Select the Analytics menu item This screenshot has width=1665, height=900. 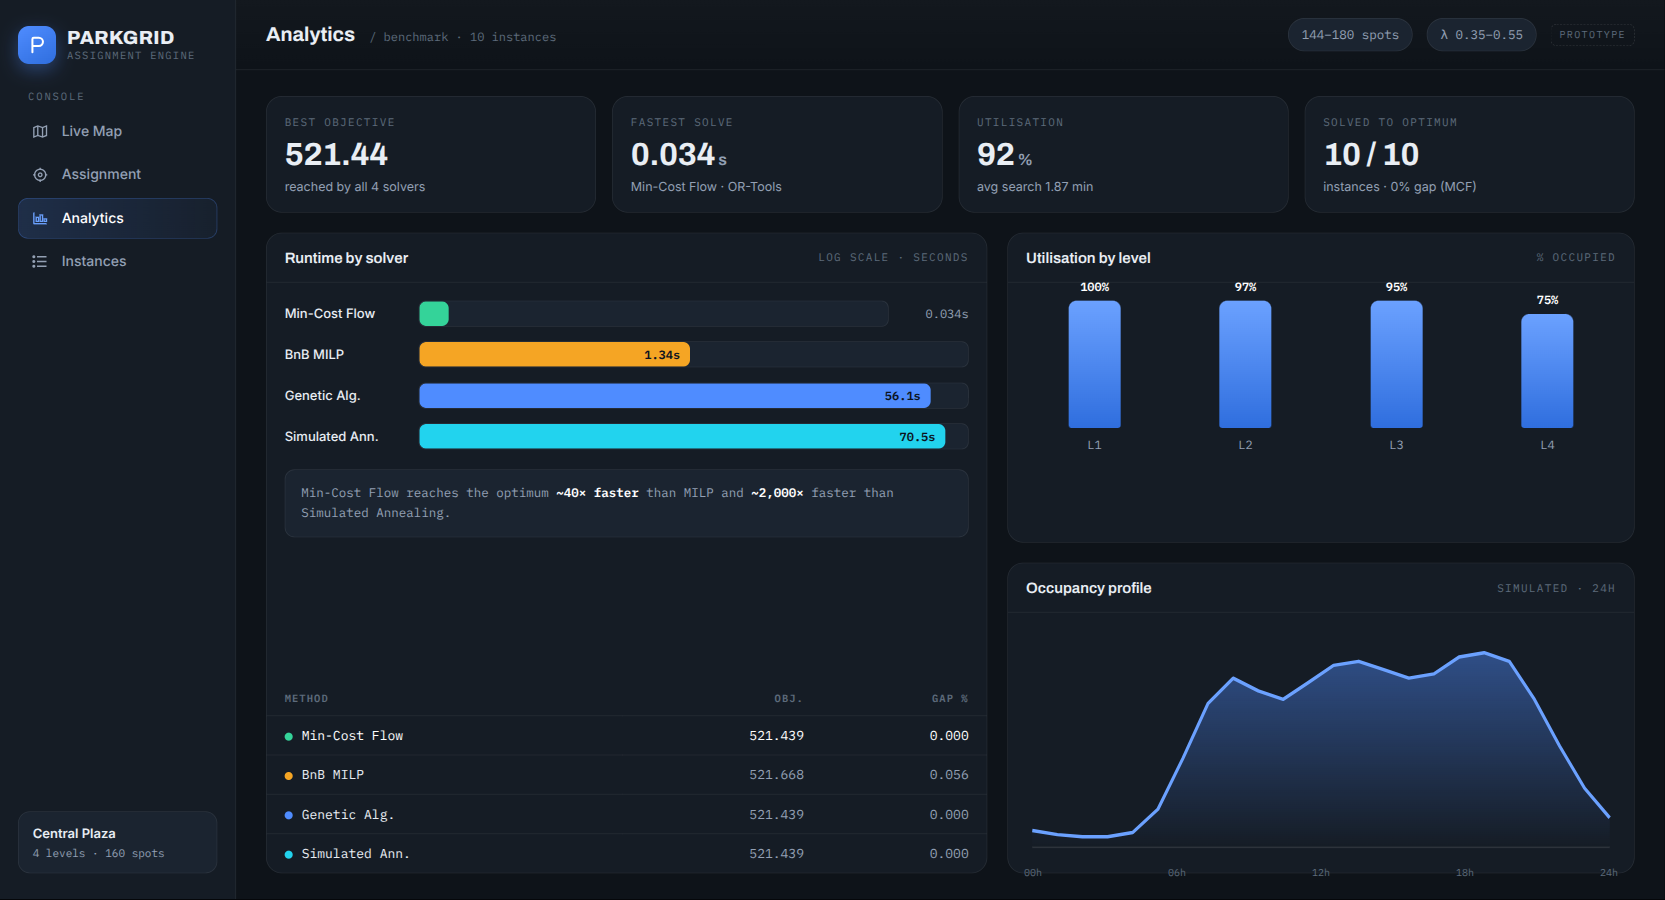pos(117,218)
